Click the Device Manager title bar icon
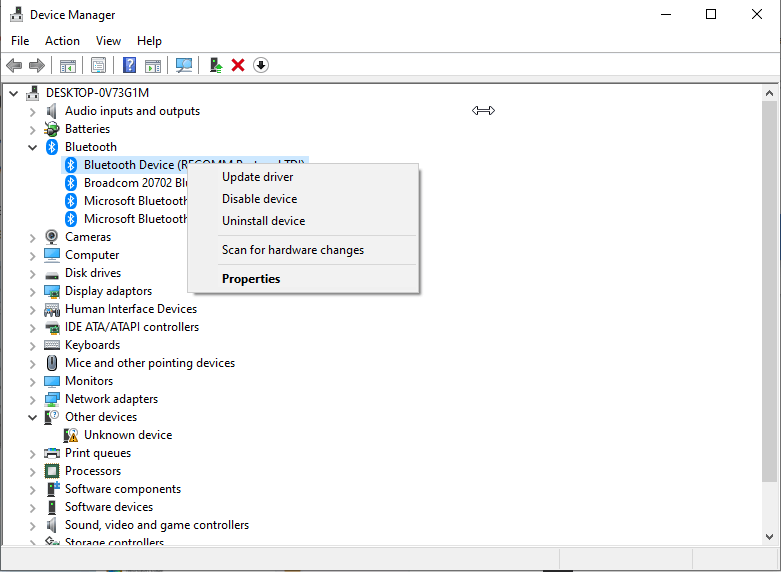The height and width of the screenshot is (572, 781). (x=16, y=14)
